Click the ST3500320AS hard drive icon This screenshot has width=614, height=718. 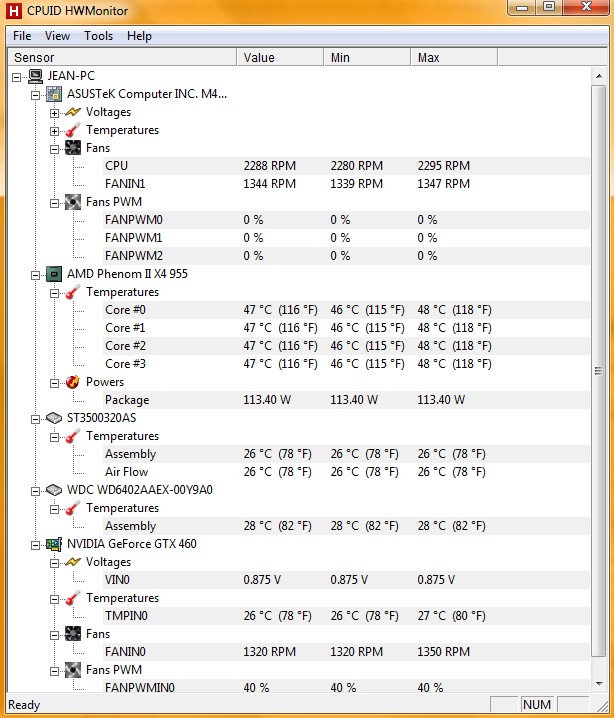(x=54, y=418)
